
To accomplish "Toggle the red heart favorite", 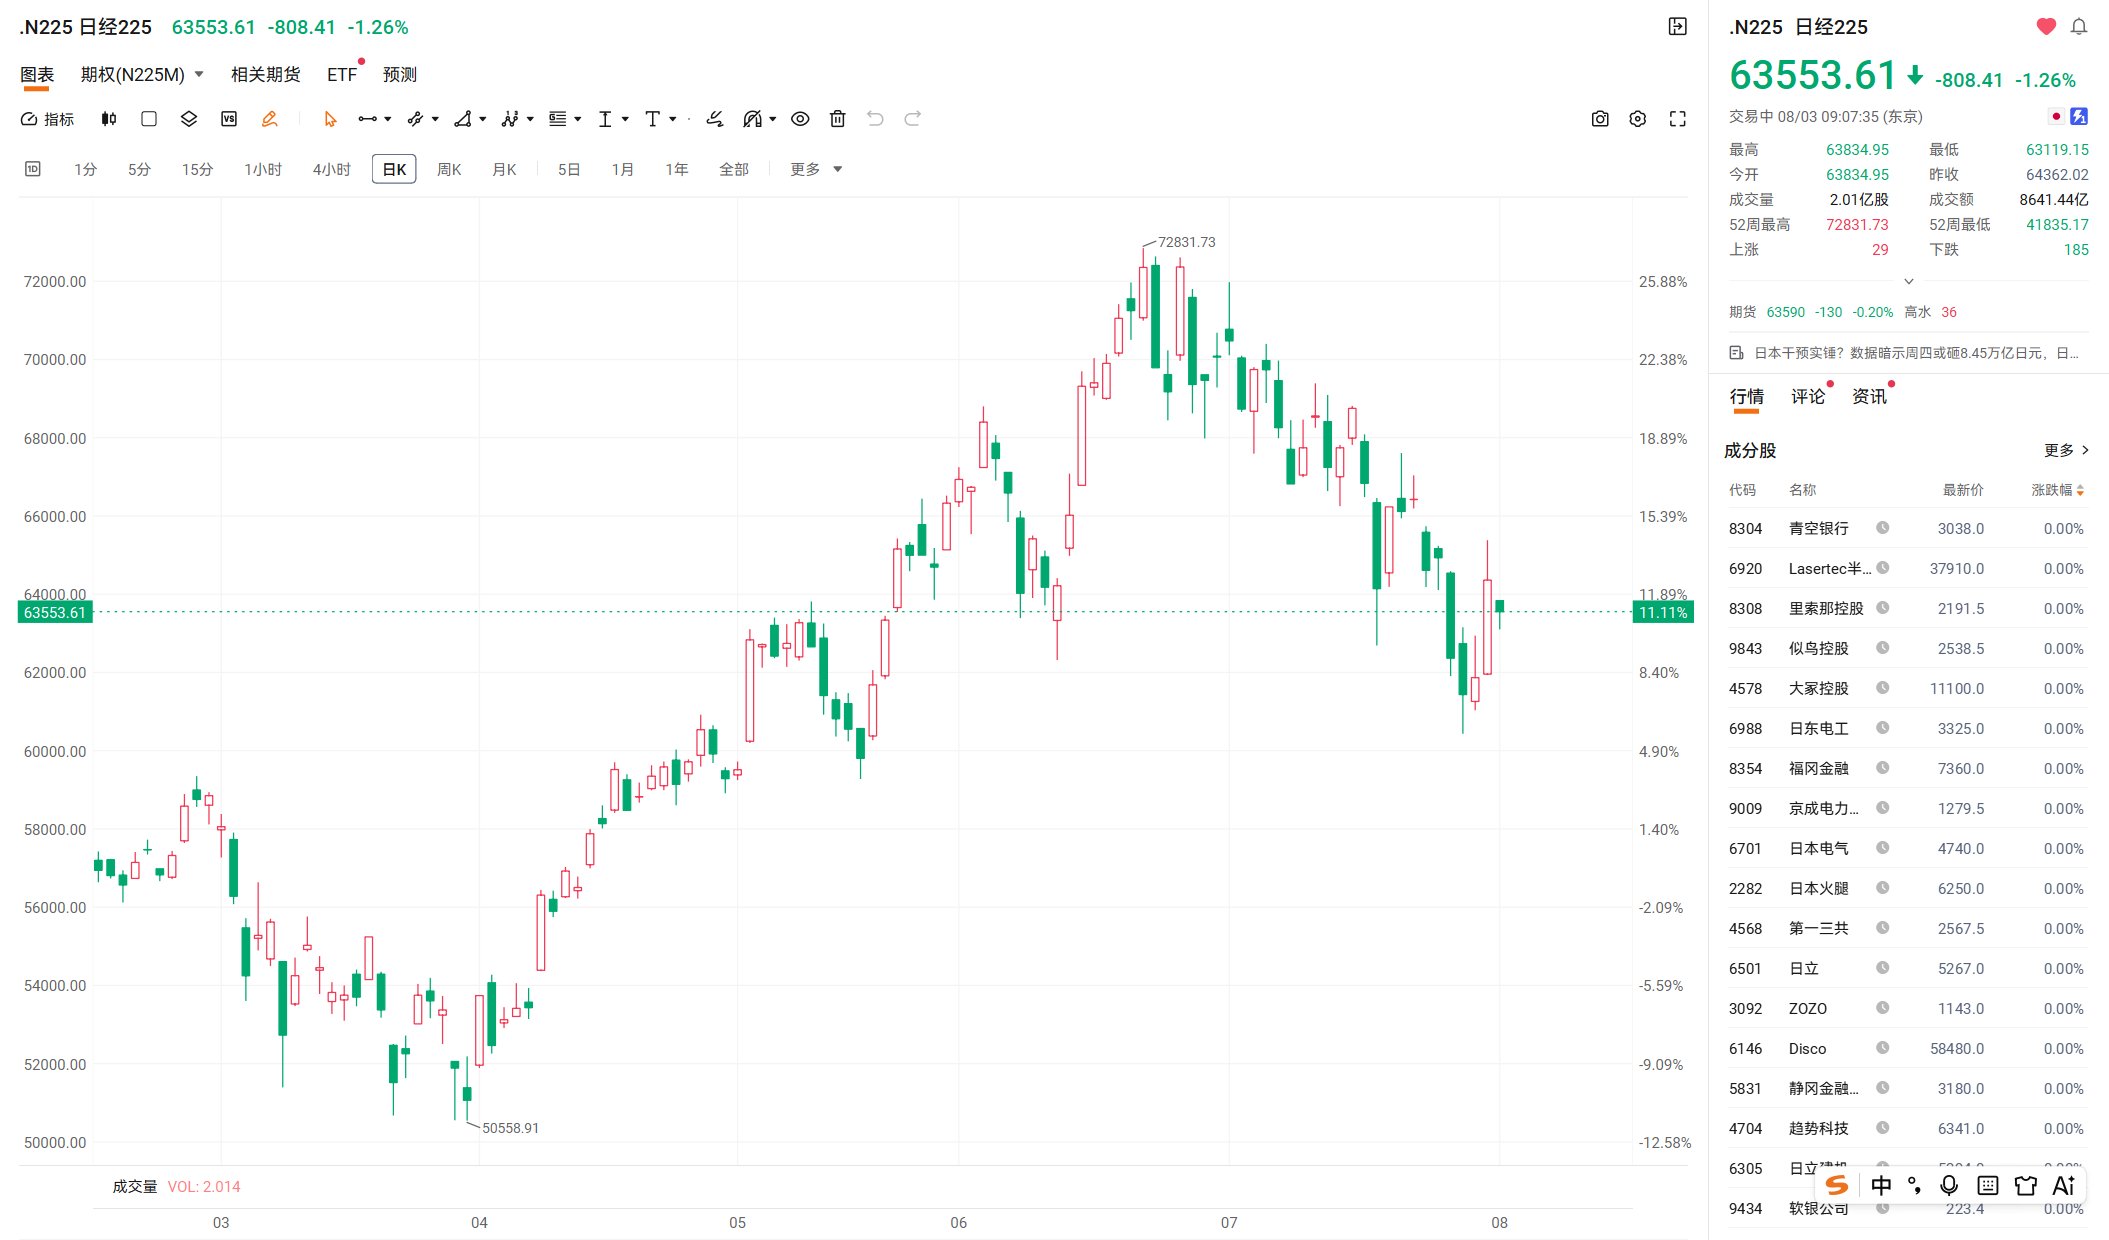I will (2046, 27).
